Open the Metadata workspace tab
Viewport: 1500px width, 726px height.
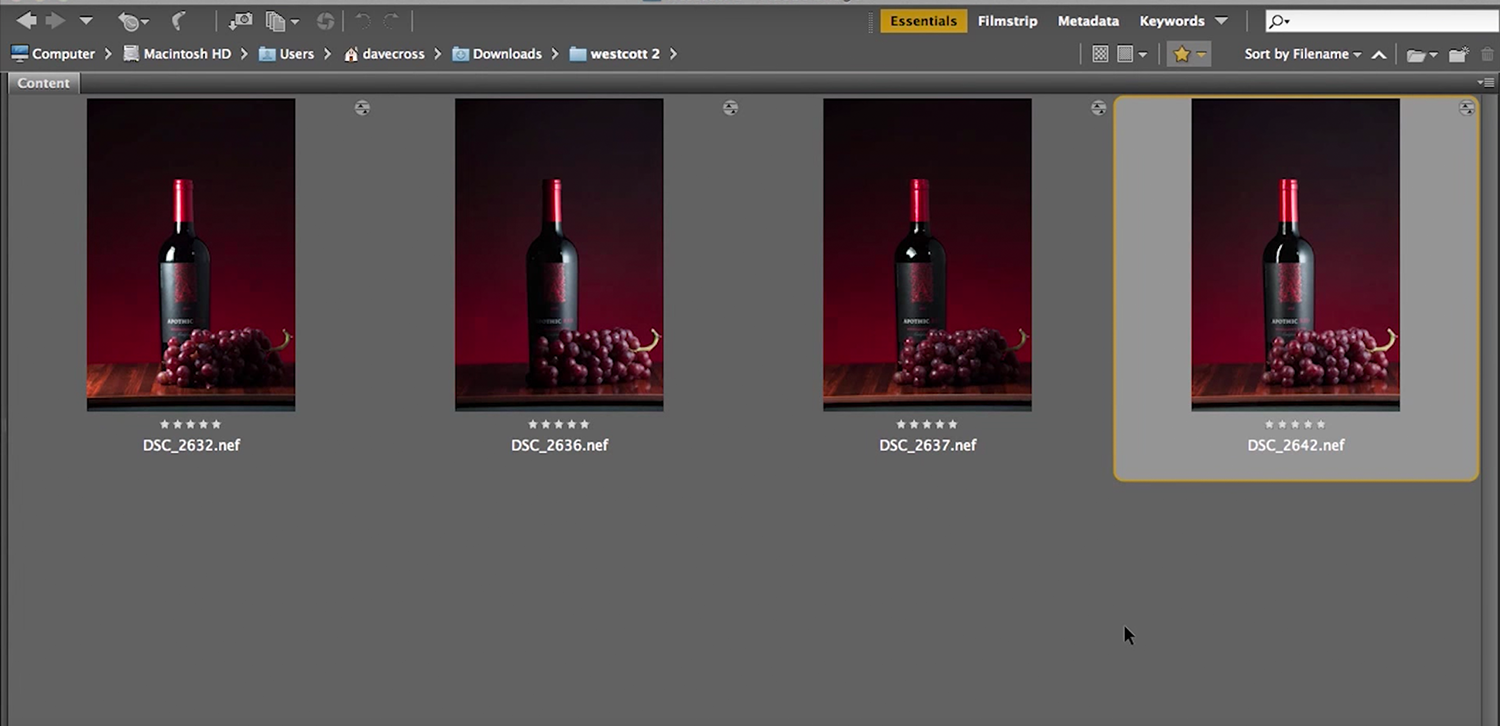click(1088, 20)
